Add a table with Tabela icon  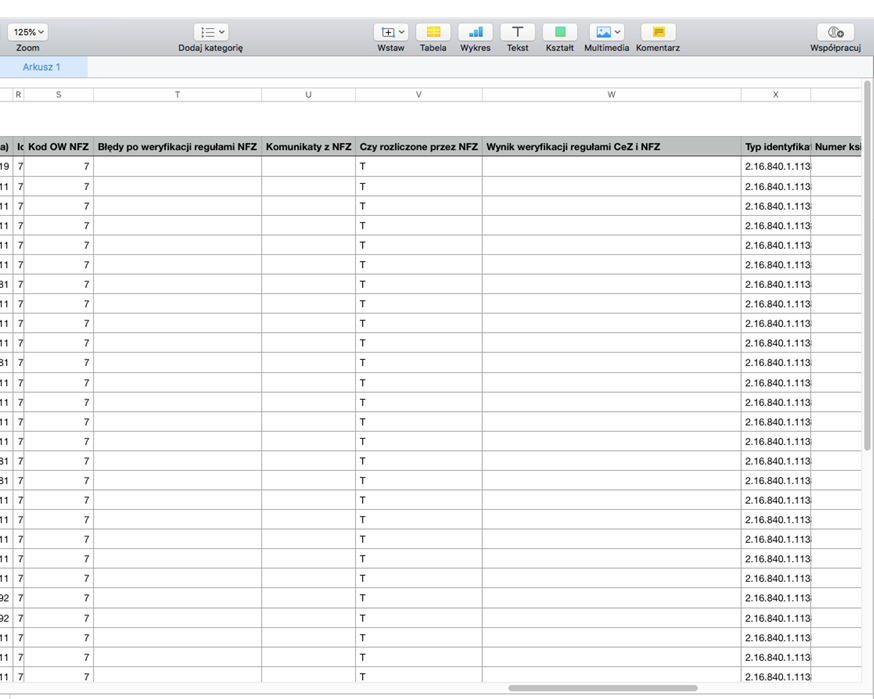(433, 32)
